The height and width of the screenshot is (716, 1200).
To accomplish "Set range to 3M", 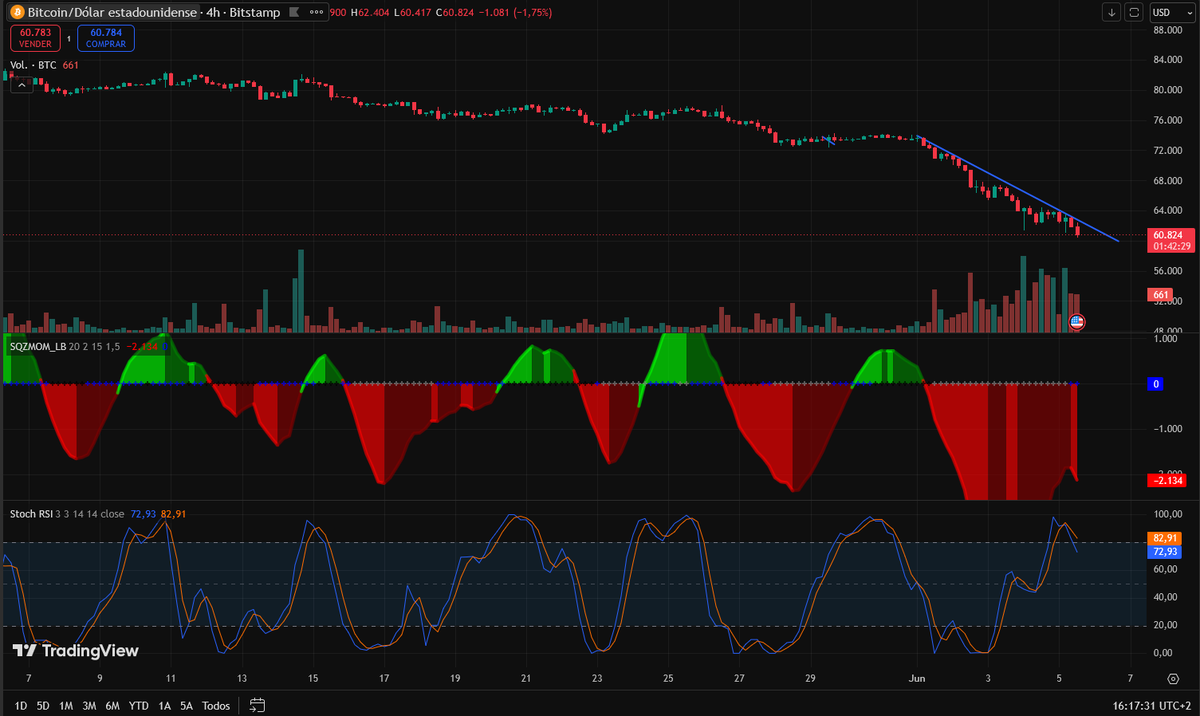I will click(89, 705).
